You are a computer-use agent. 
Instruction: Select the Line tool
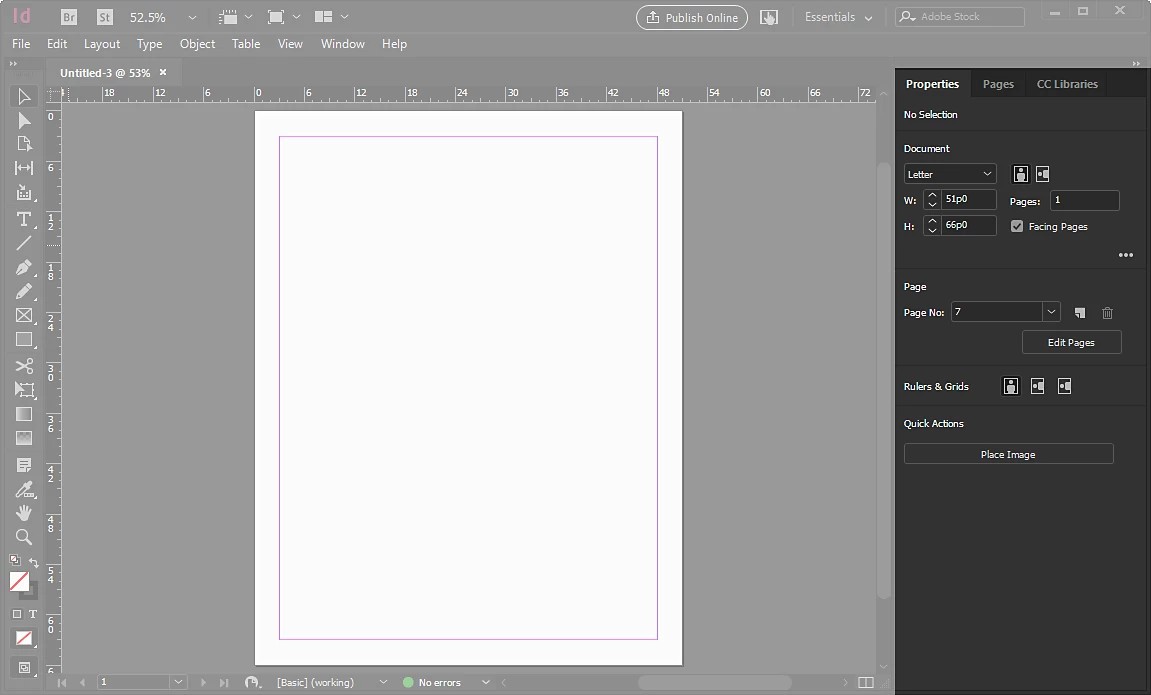[x=23, y=243]
